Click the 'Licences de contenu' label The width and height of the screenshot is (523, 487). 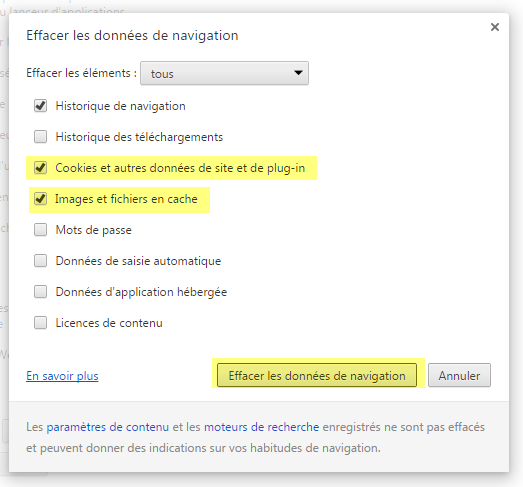(x=109, y=323)
